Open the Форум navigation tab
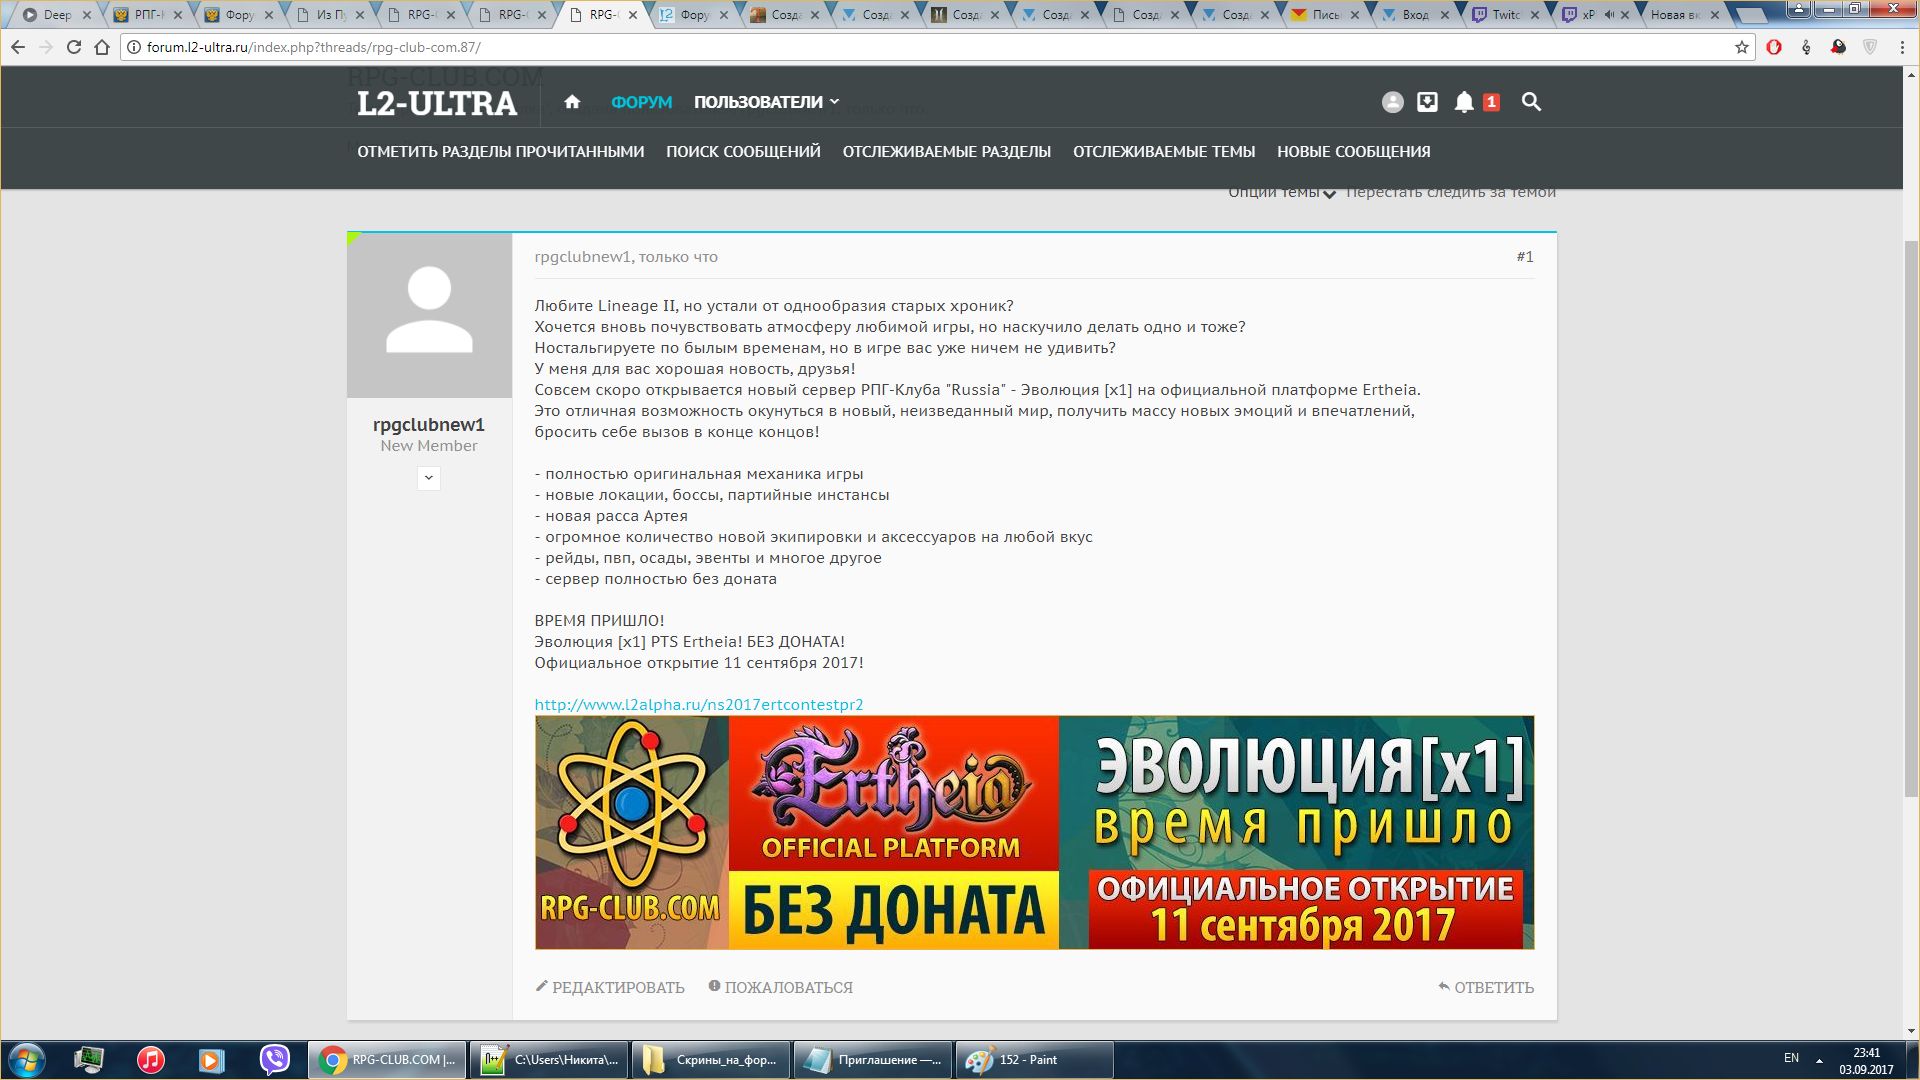 pyautogui.click(x=642, y=102)
